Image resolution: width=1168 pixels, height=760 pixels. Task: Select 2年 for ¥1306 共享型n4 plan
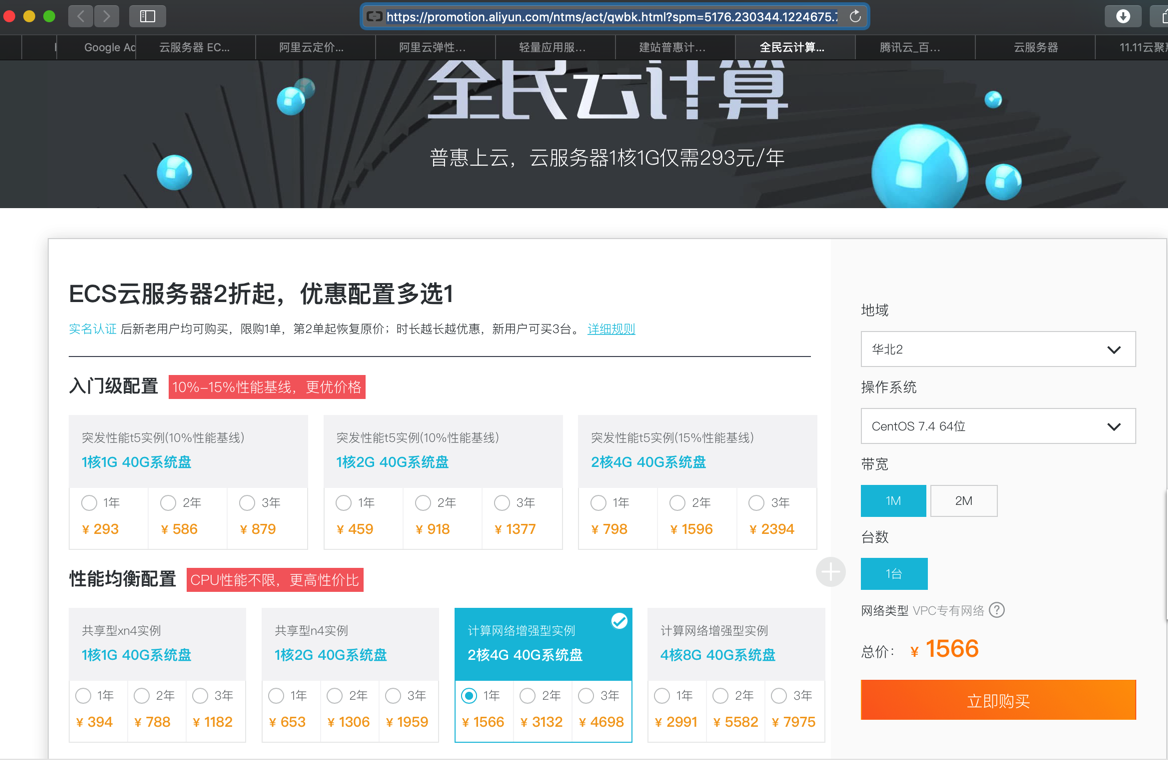[334, 695]
